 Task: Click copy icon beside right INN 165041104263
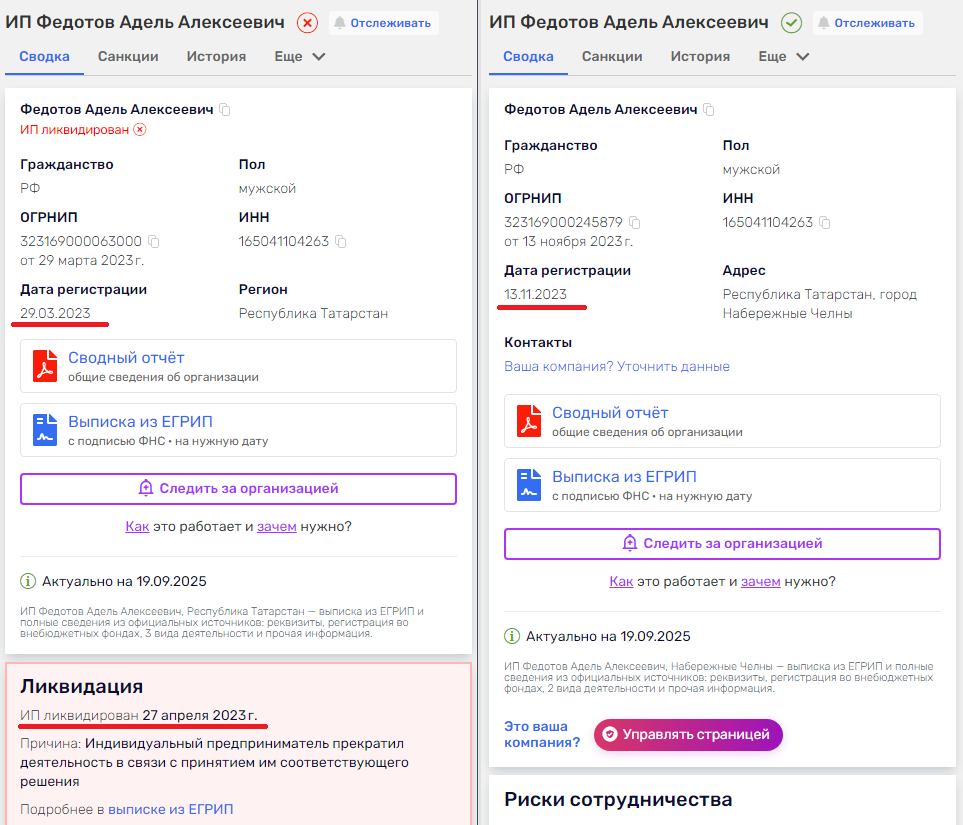825,222
